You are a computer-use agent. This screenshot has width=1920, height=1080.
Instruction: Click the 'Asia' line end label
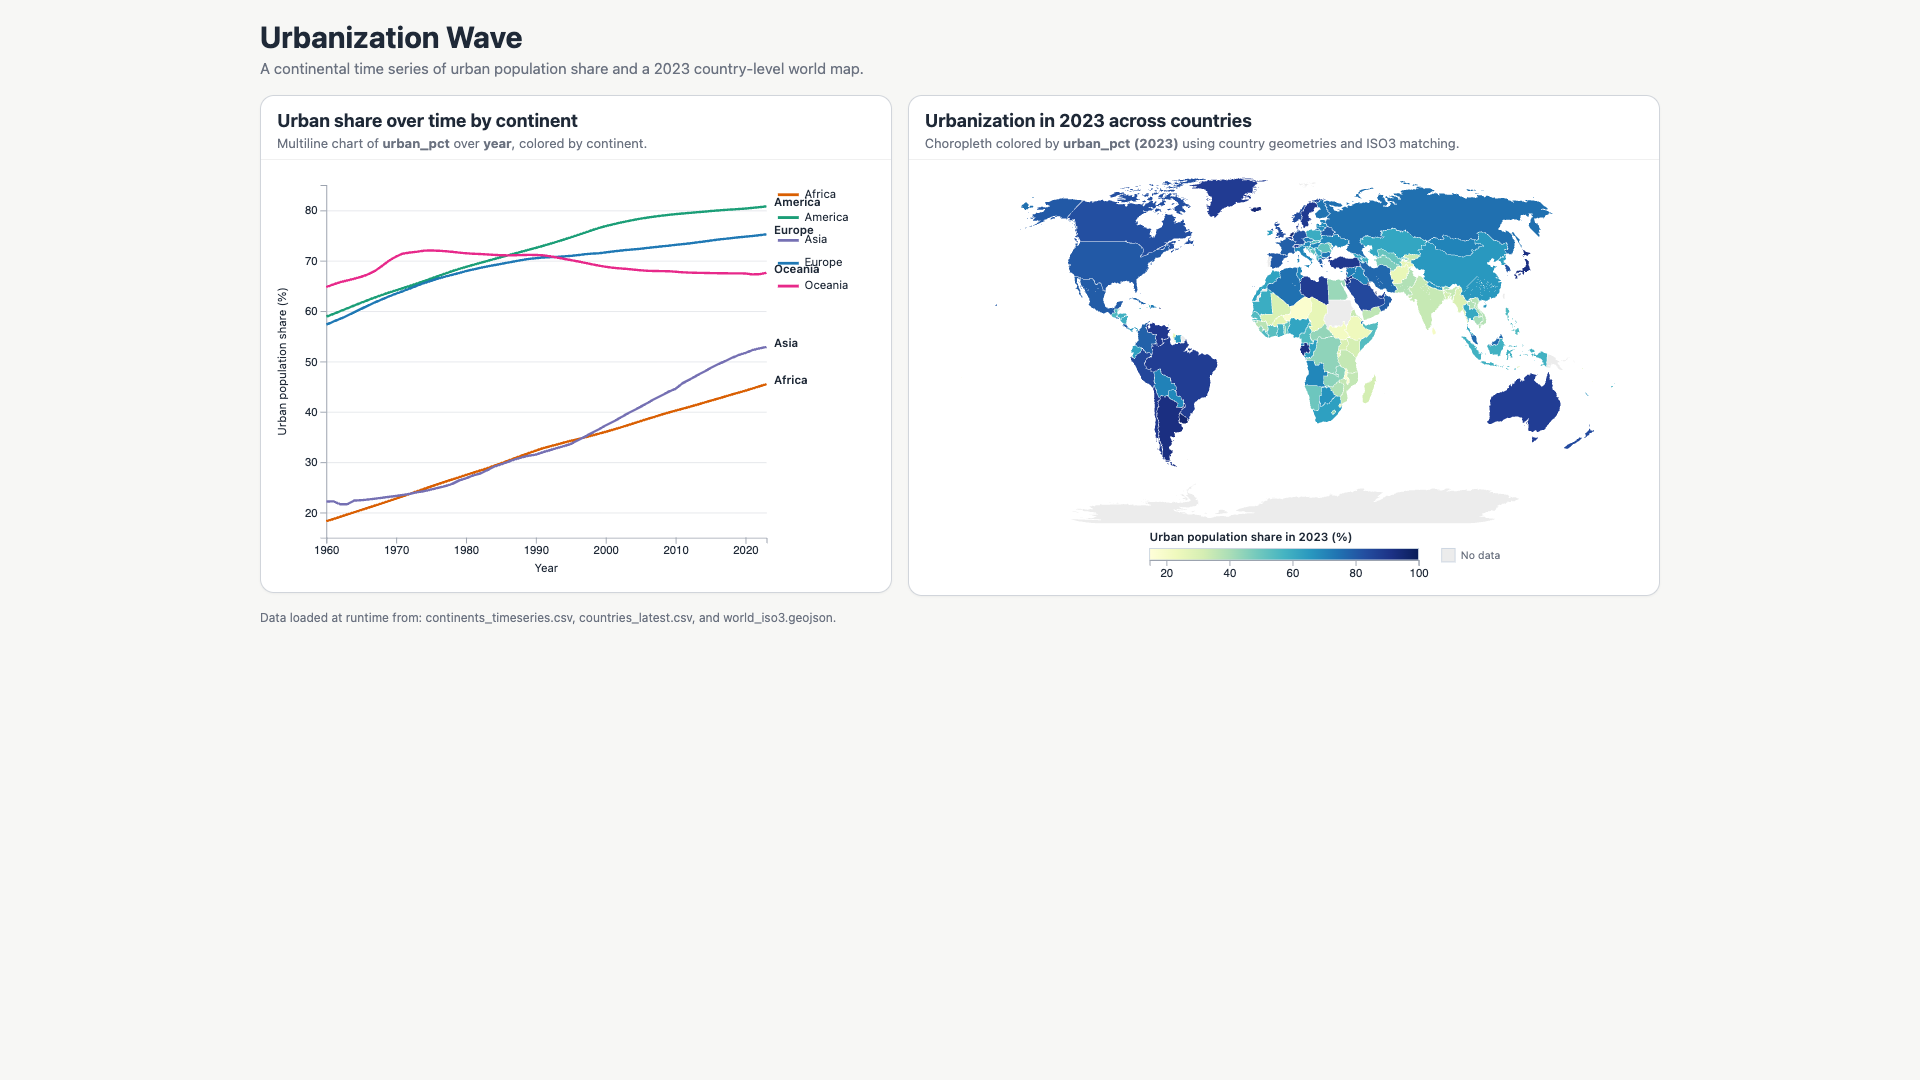786,343
